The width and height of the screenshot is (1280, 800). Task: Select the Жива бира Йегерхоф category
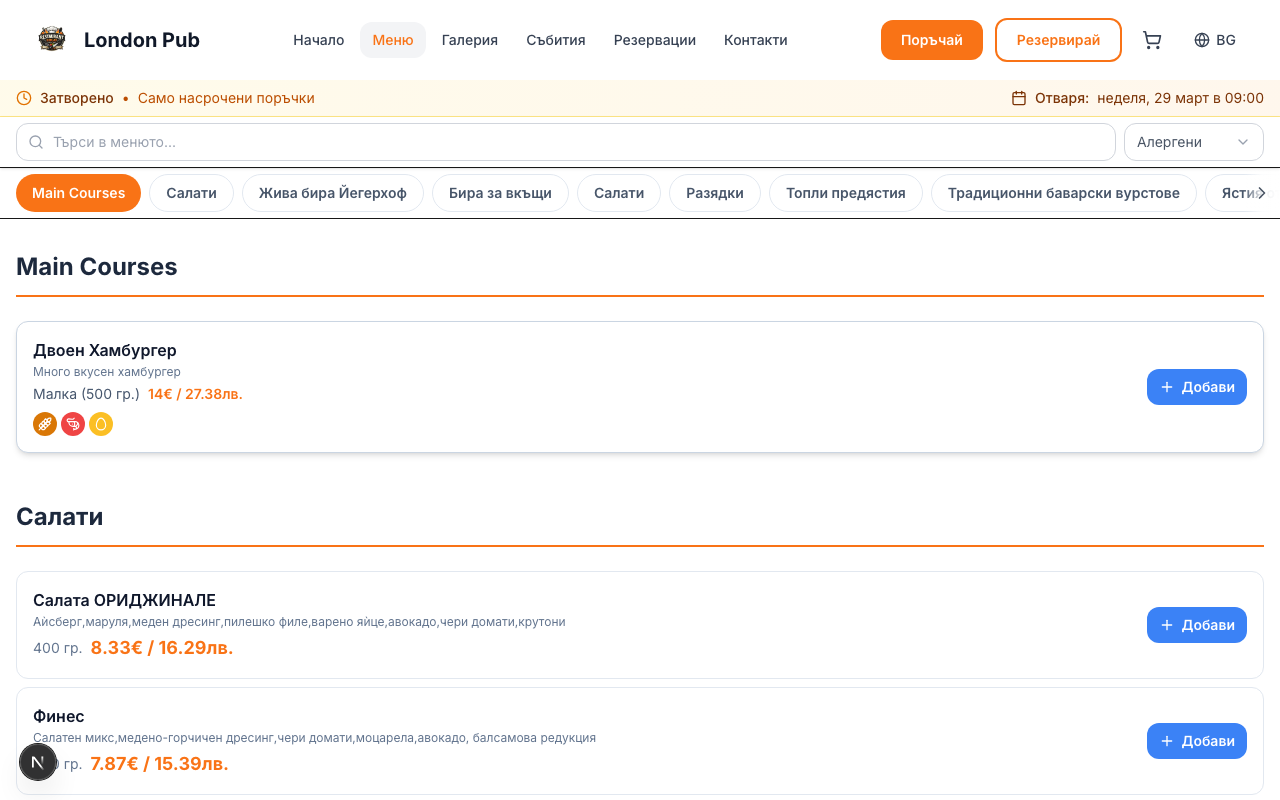click(x=332, y=193)
